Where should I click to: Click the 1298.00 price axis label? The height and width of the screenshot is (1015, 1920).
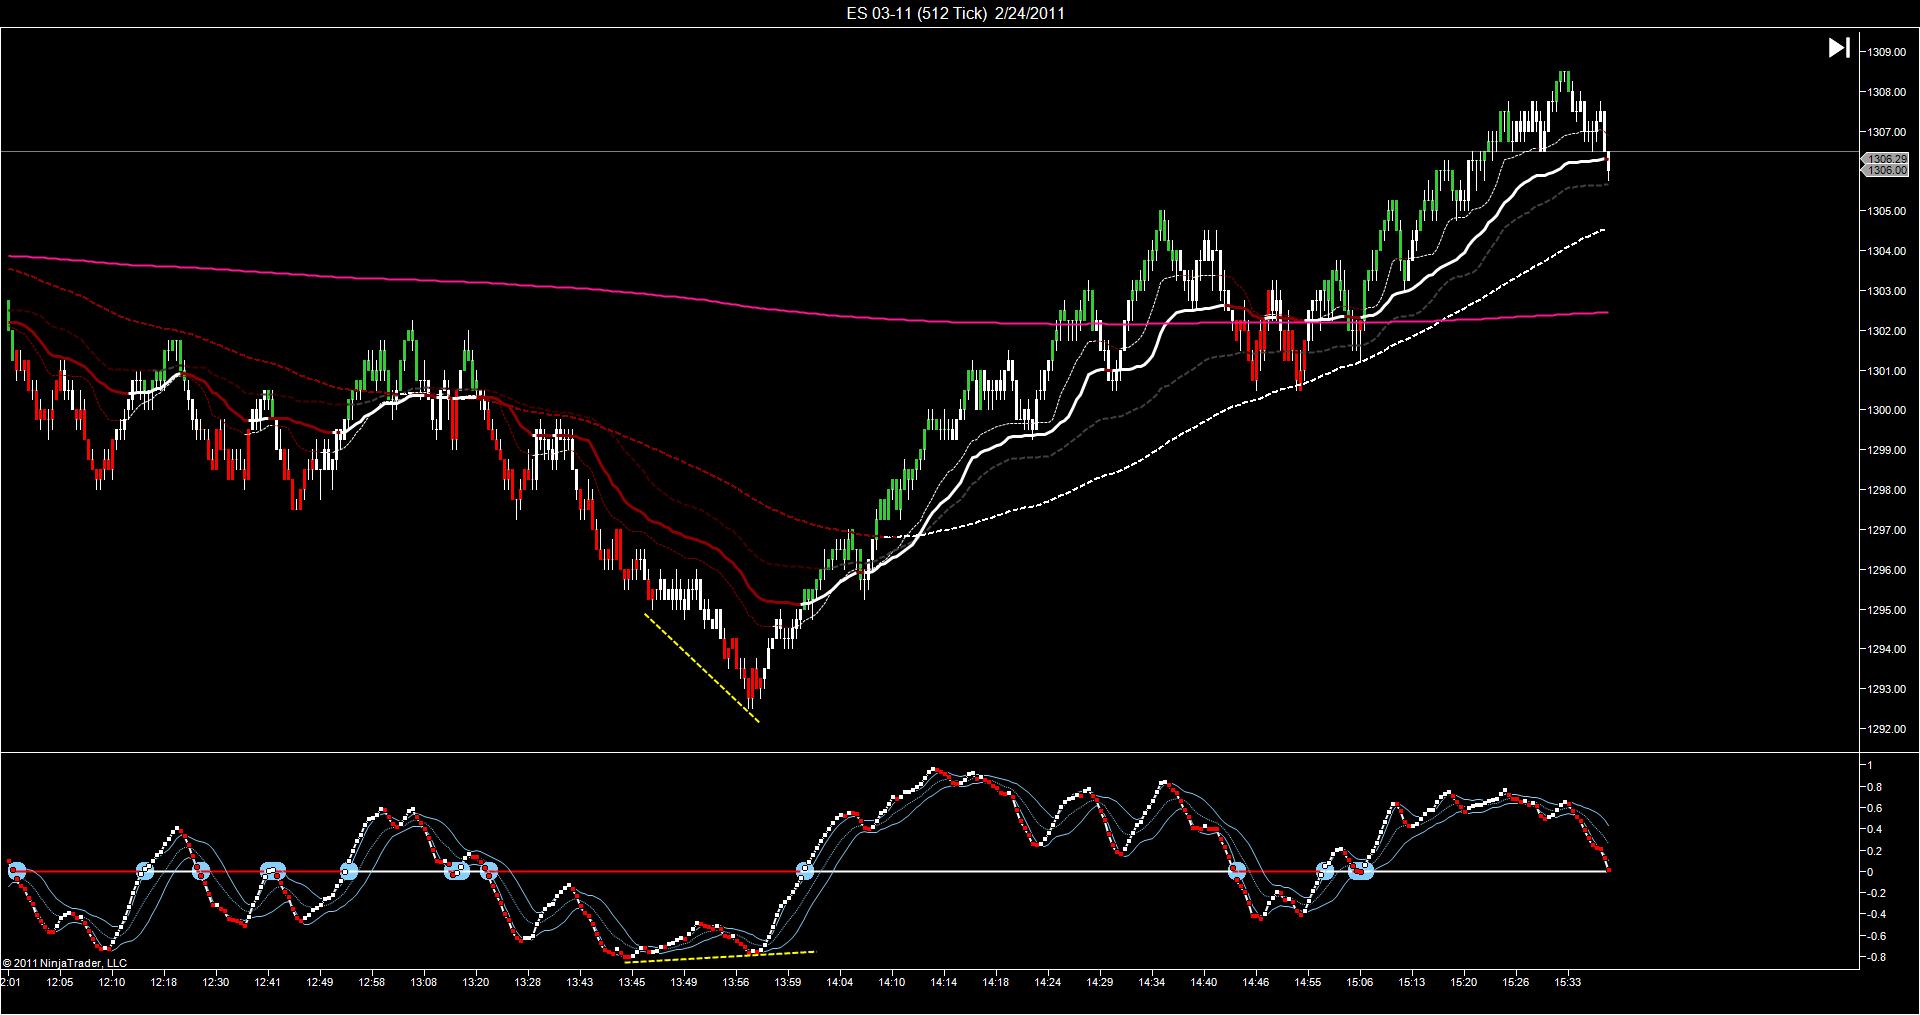click(x=1886, y=490)
